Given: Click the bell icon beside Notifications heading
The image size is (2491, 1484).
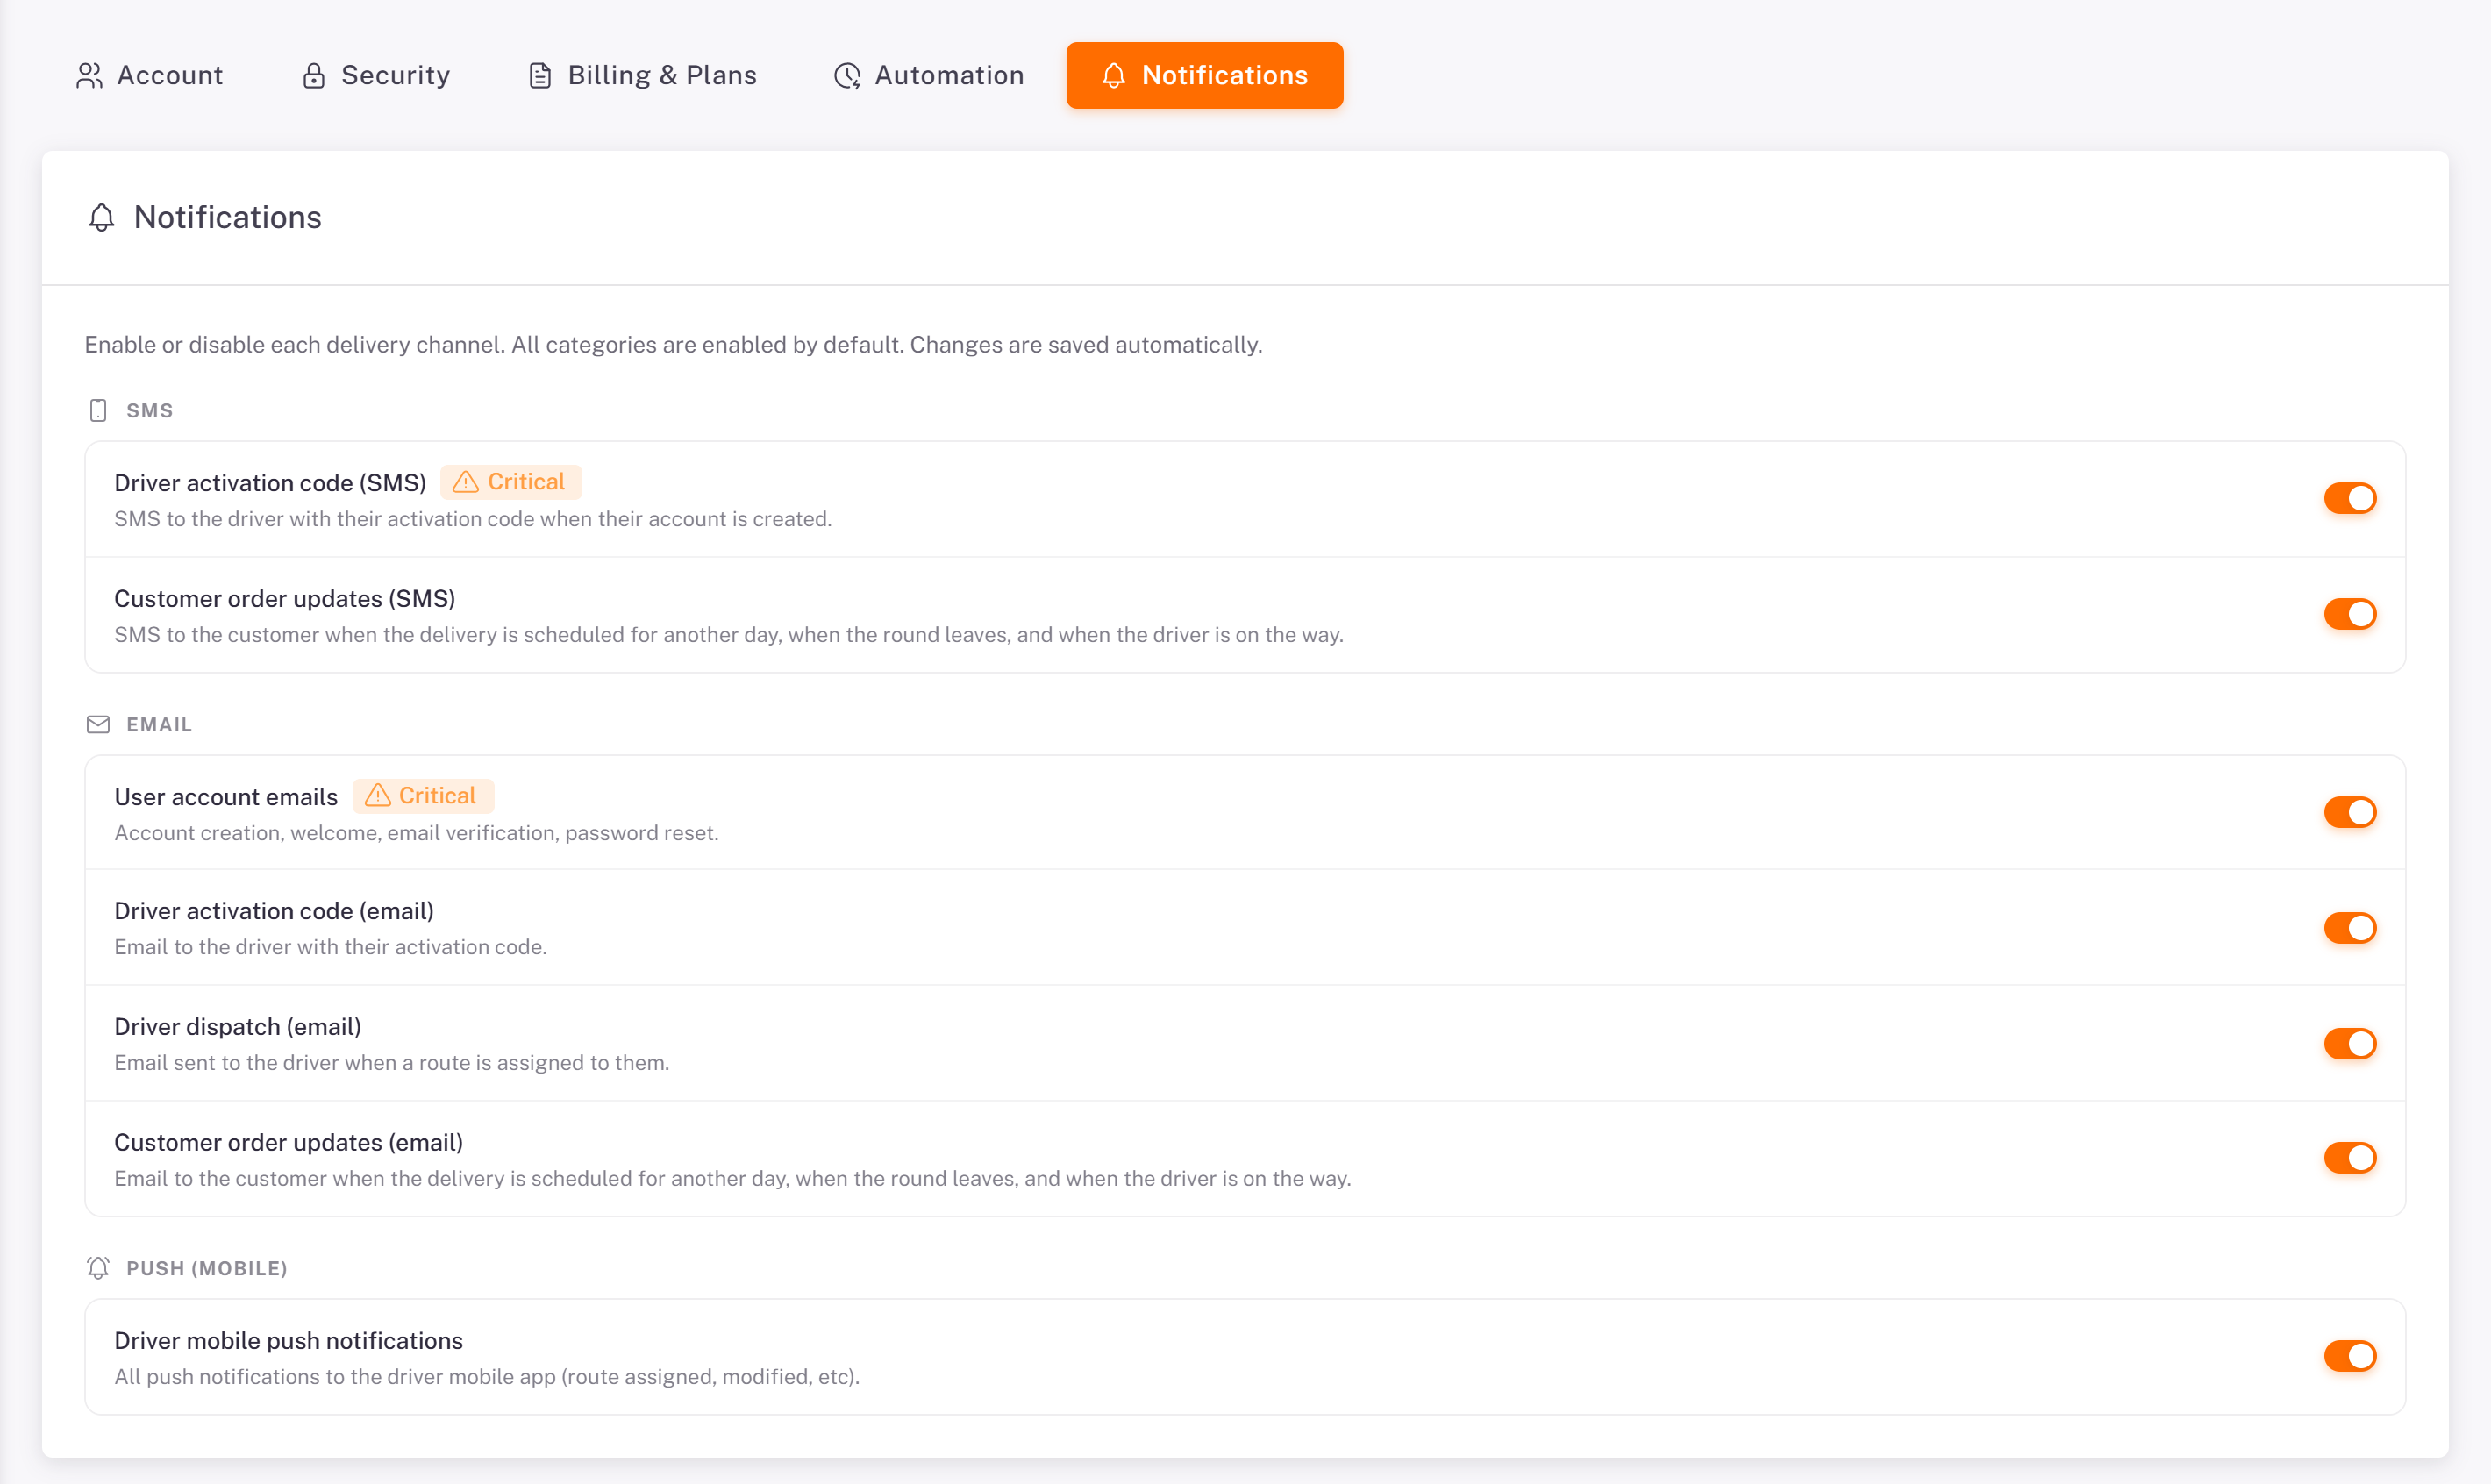Looking at the screenshot, I should coord(101,218).
